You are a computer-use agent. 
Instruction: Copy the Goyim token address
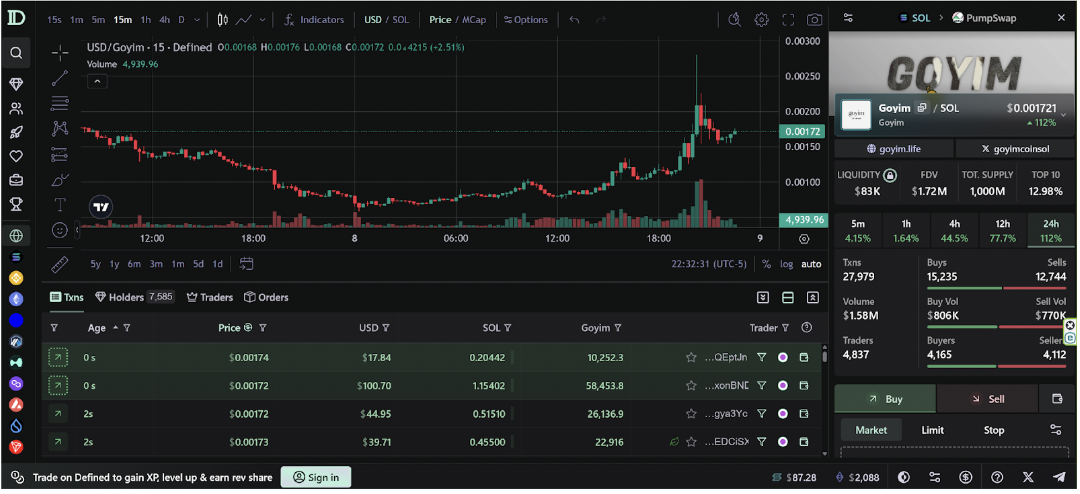922,108
